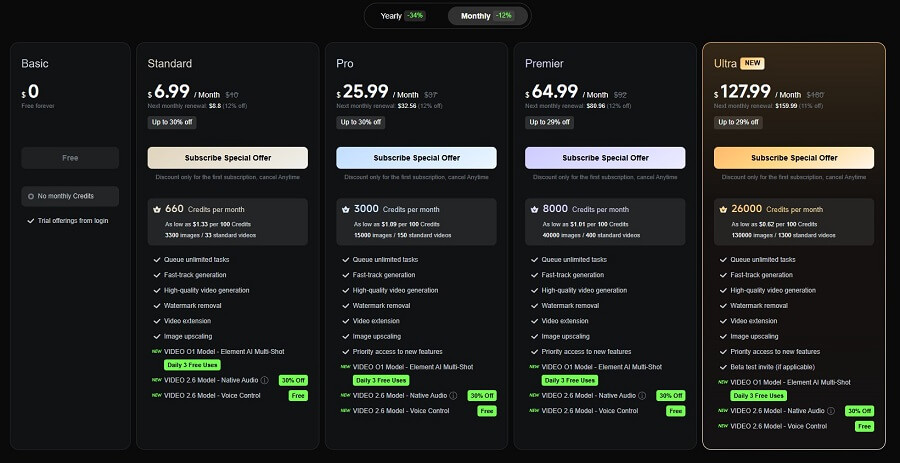Click the Free button on Basic plan
The height and width of the screenshot is (463, 900).
coord(70,158)
